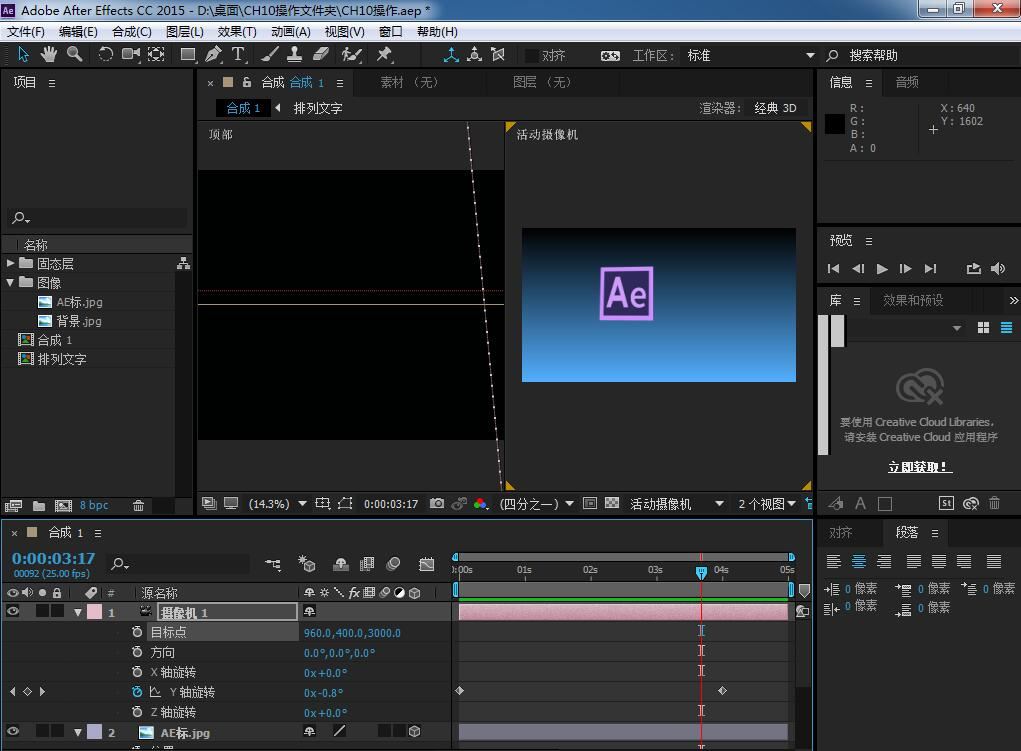Viewport: 1021px width, 751px height.
Task: Open the 动画(A) menu
Action: (290, 32)
